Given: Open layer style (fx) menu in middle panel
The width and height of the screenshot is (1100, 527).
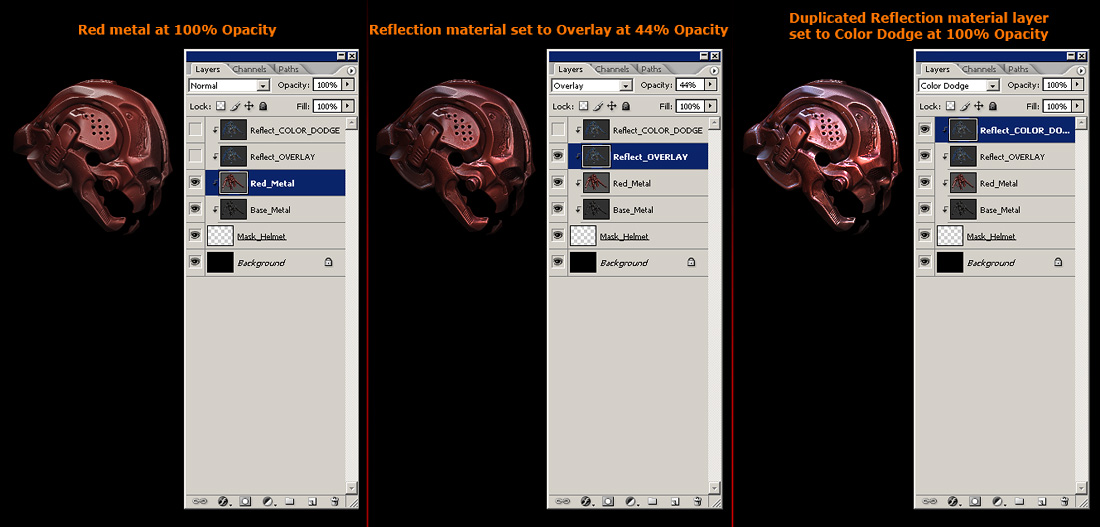Looking at the screenshot, I should pos(585,501).
